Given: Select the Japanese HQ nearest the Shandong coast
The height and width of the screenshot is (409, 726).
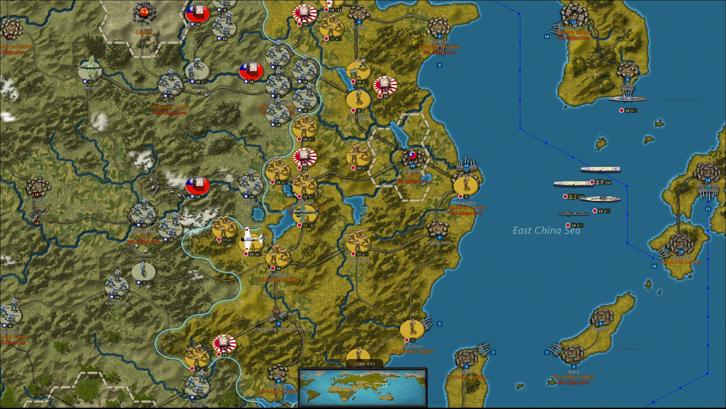Looking at the screenshot, I should pyautogui.click(x=385, y=86).
